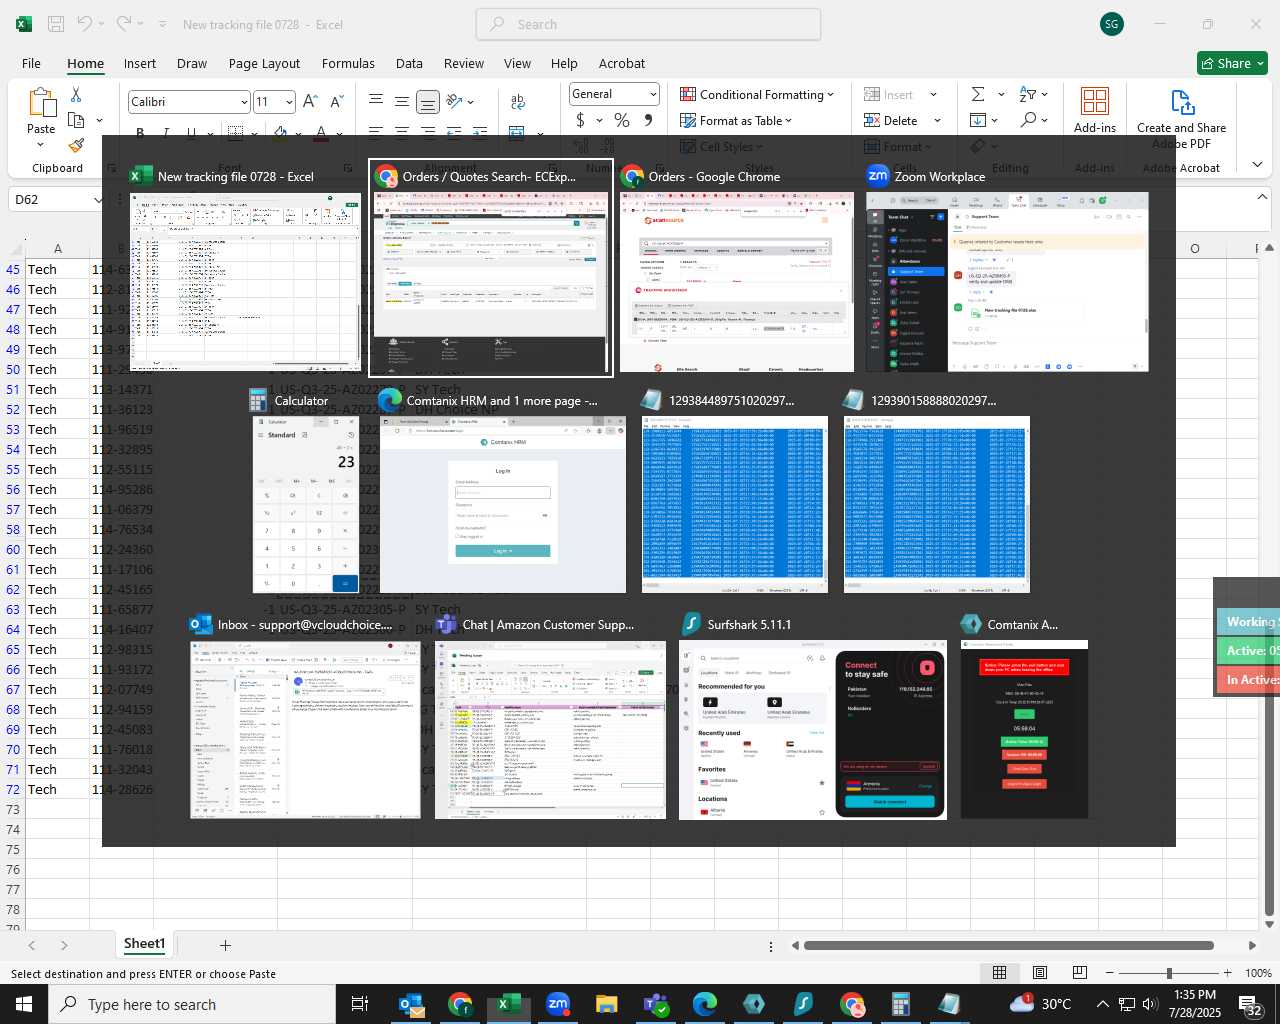The width and height of the screenshot is (1280, 1024).
Task: Click the zoom in plus button
Action: point(1227,973)
